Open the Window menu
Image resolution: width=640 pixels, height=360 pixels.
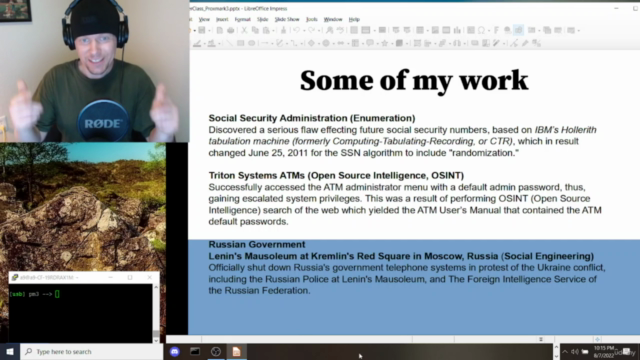(x=333, y=19)
